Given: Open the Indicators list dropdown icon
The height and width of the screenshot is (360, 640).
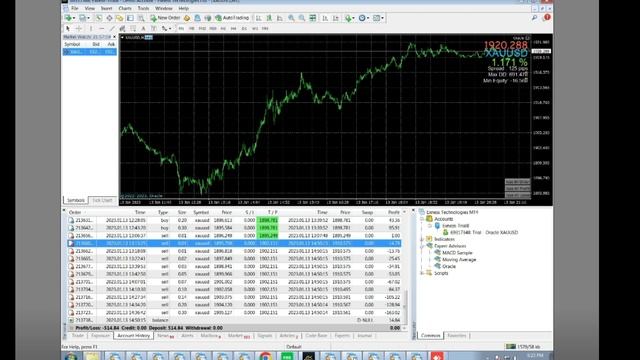Looking at the screenshot, I should (x=350, y=18).
